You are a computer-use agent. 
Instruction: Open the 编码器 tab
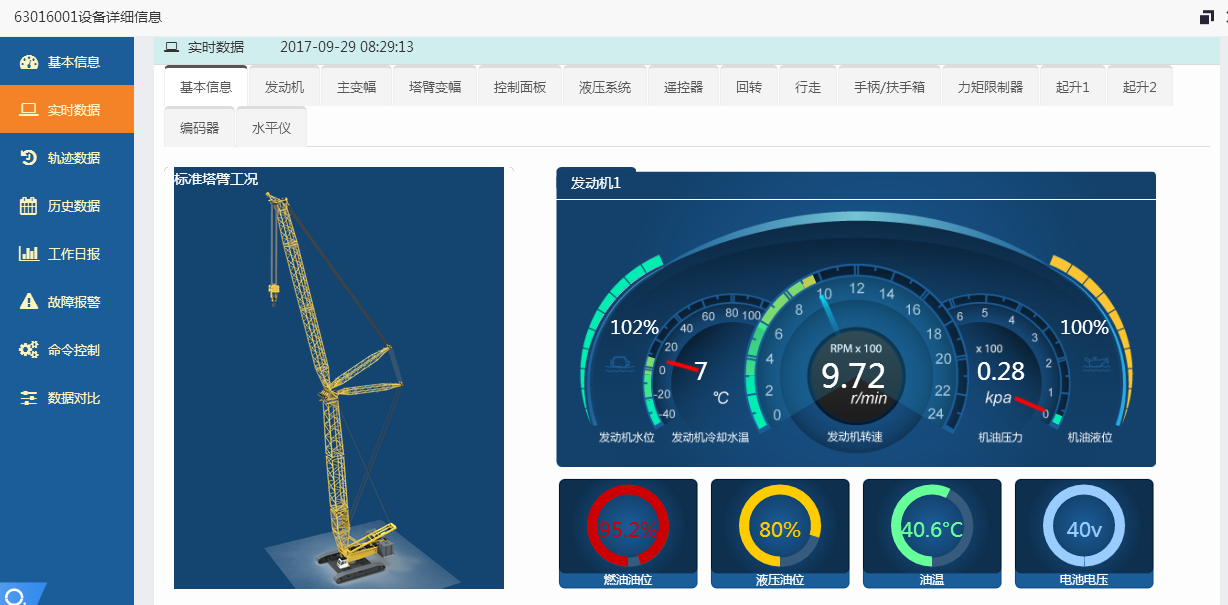point(199,128)
